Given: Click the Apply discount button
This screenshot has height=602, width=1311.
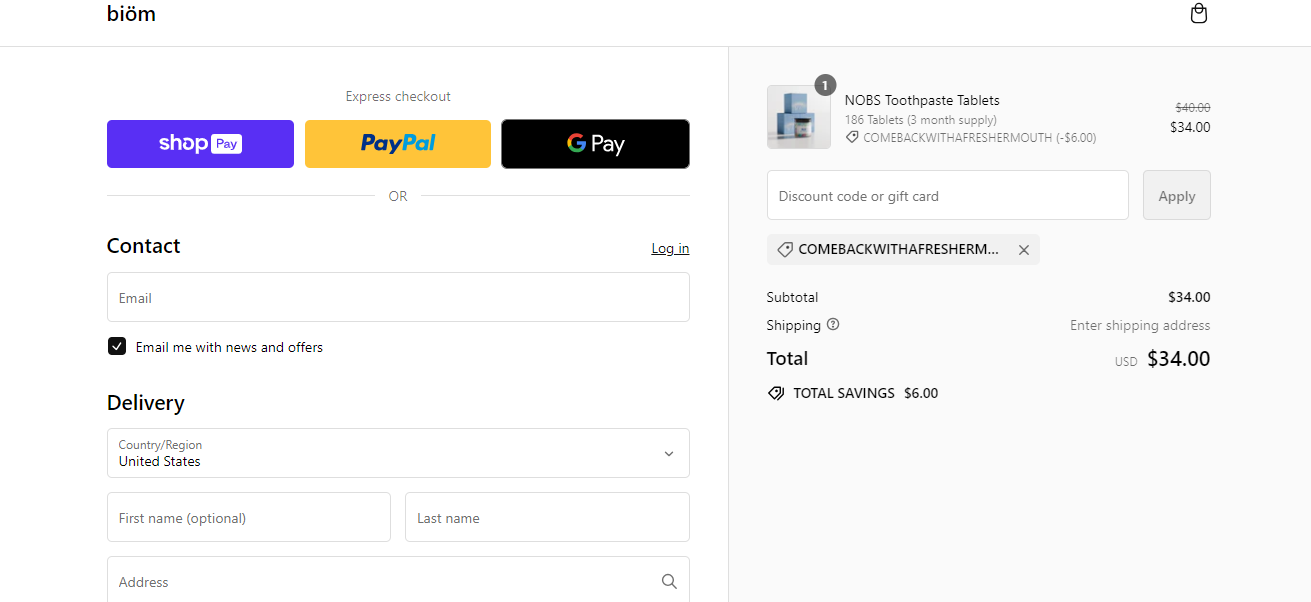Looking at the screenshot, I should click(x=1177, y=195).
